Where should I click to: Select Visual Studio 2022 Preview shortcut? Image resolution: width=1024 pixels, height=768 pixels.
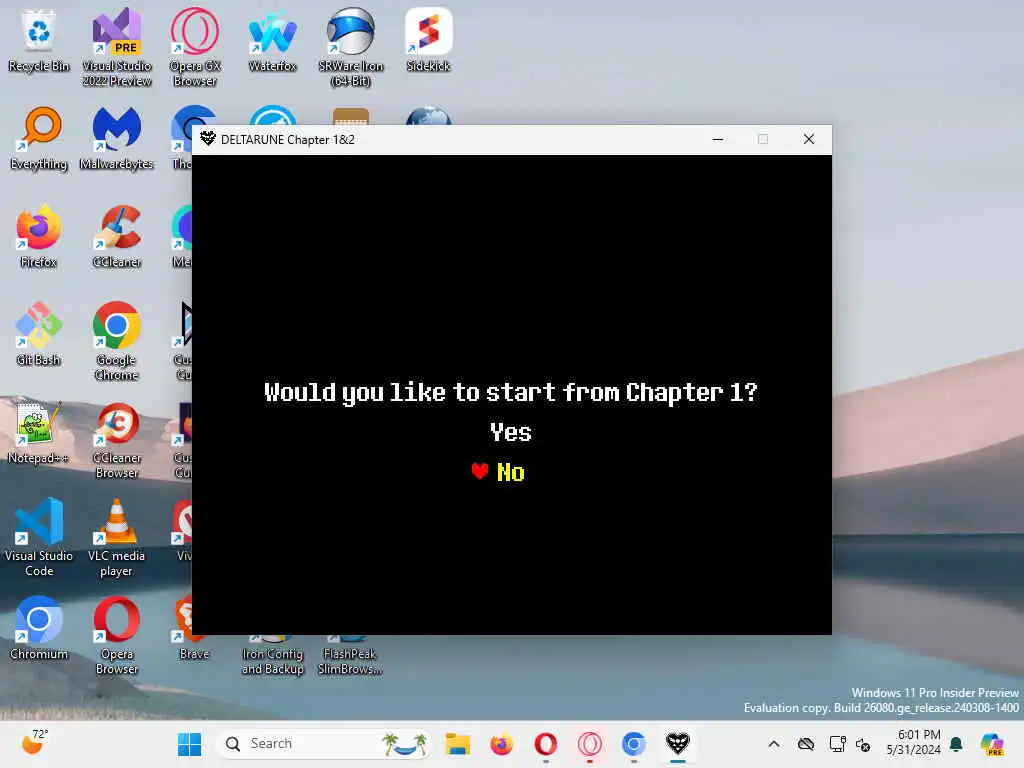click(x=117, y=48)
